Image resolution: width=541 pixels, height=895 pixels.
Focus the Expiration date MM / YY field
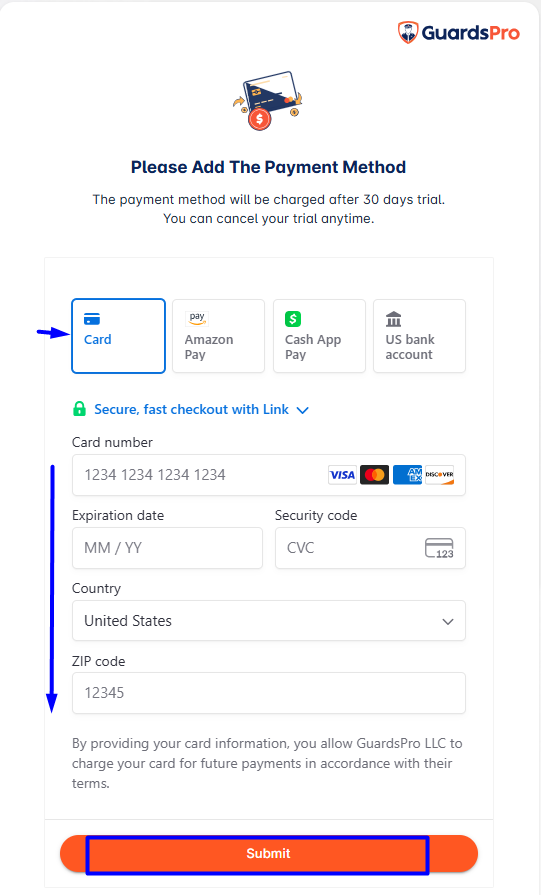167,548
